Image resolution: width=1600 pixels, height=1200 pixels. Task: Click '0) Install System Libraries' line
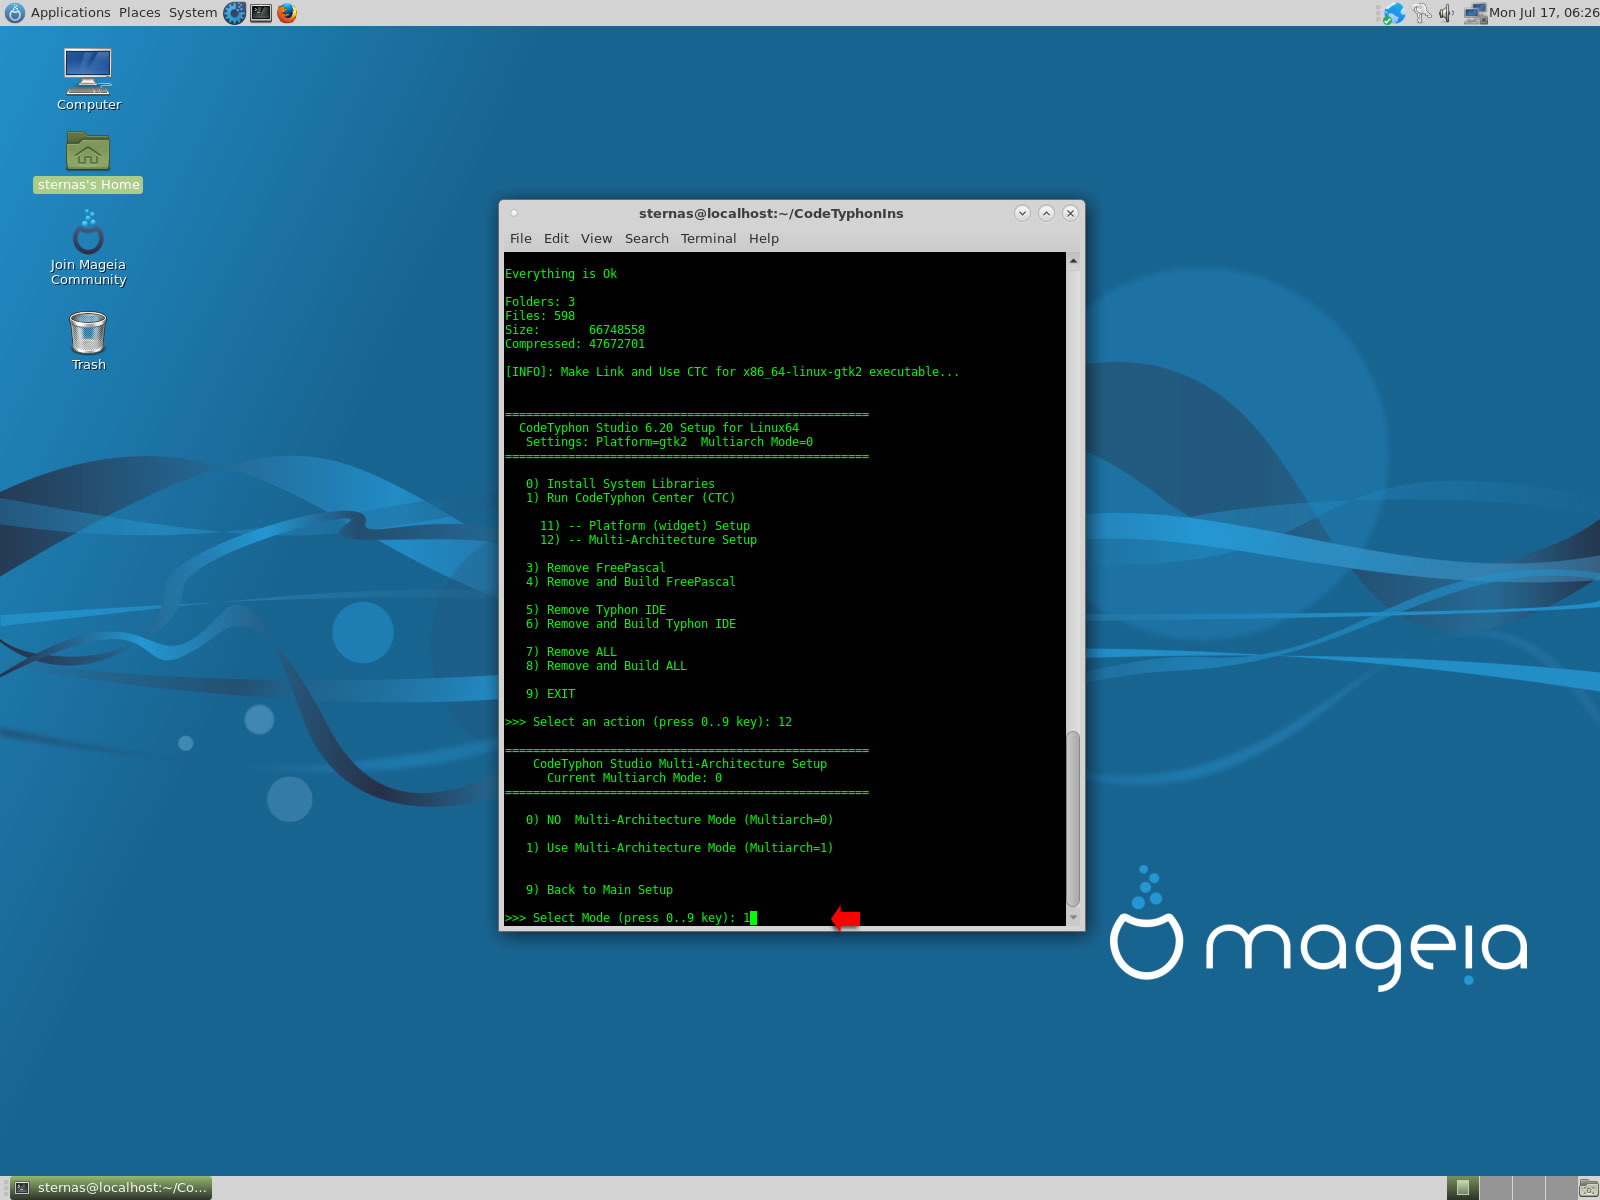620,484
